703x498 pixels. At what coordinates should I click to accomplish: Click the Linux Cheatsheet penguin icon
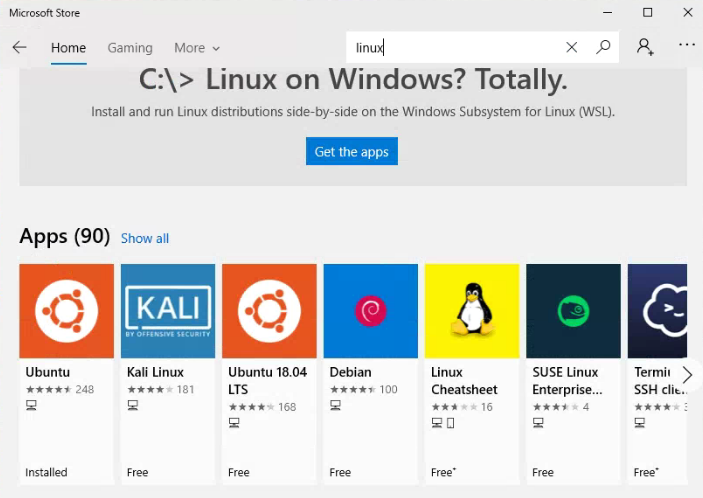click(x=472, y=311)
